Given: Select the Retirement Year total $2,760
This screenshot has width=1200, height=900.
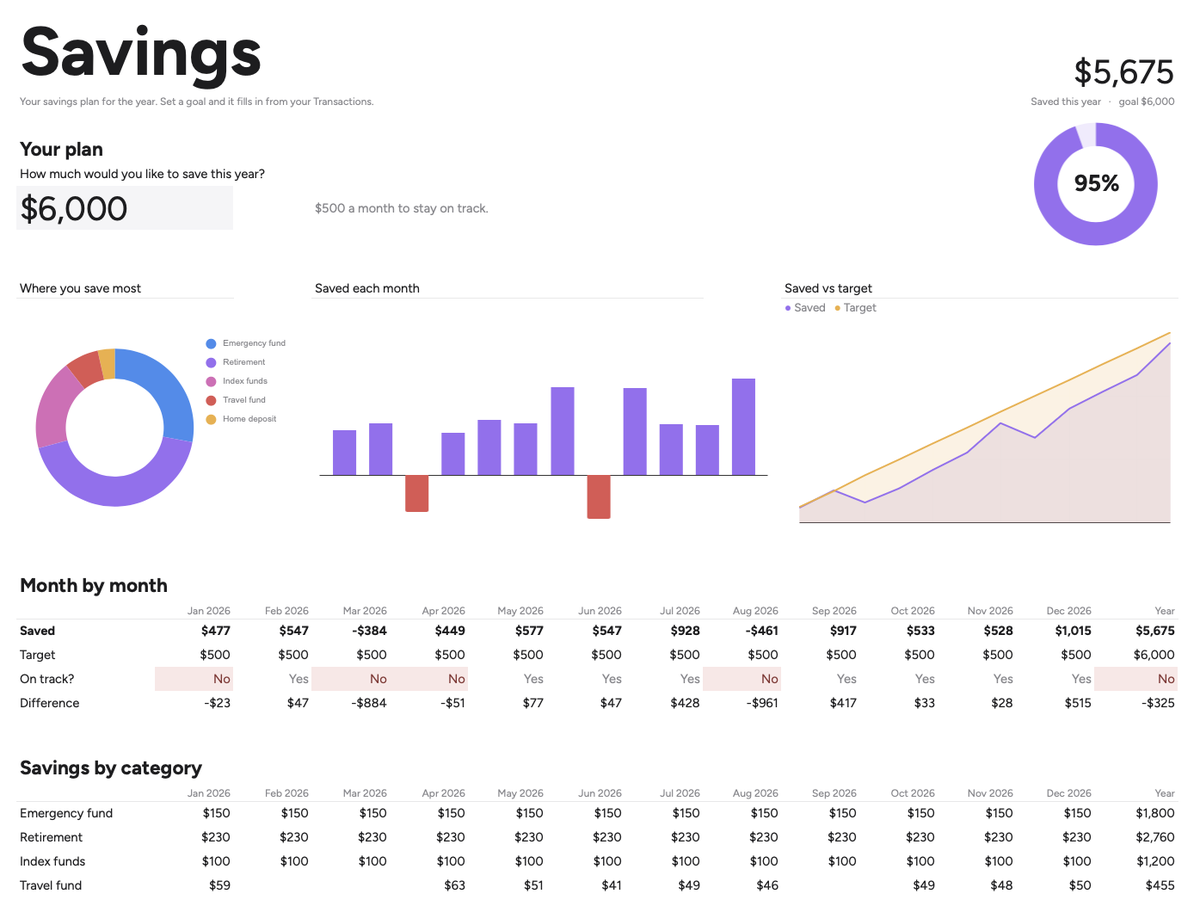Looking at the screenshot, I should point(1156,837).
